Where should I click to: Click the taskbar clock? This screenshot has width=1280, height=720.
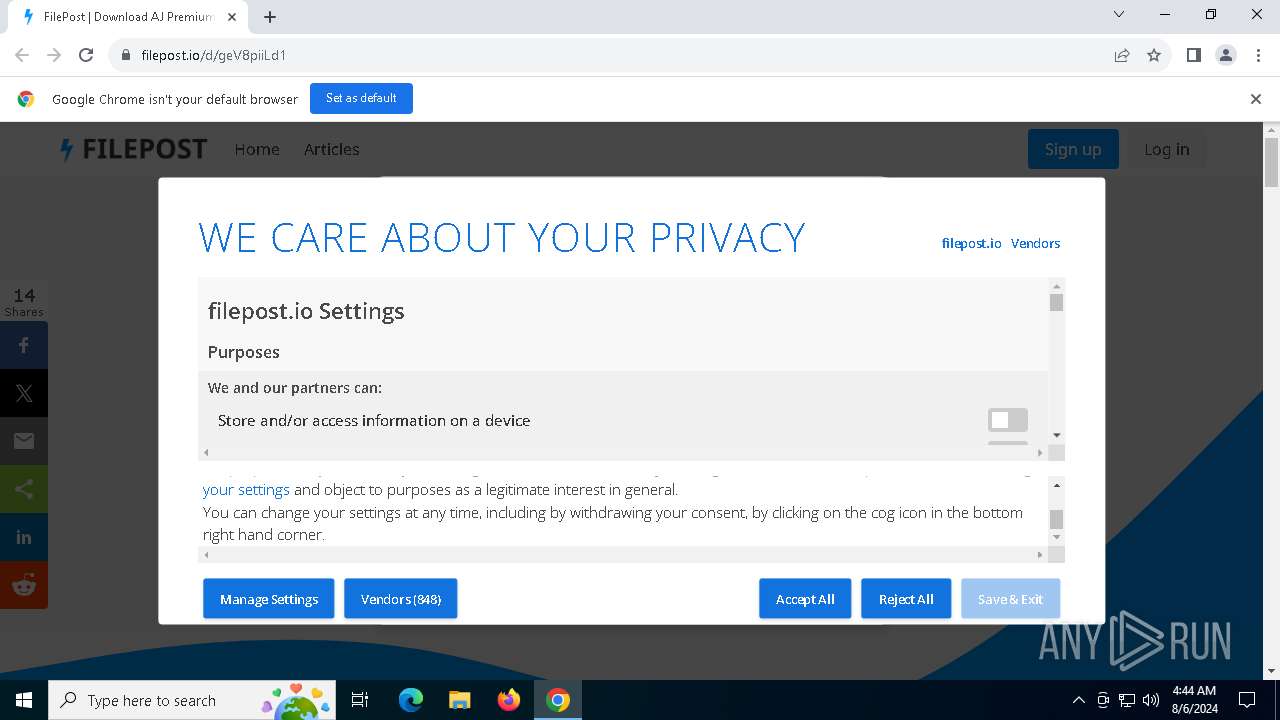1194,700
